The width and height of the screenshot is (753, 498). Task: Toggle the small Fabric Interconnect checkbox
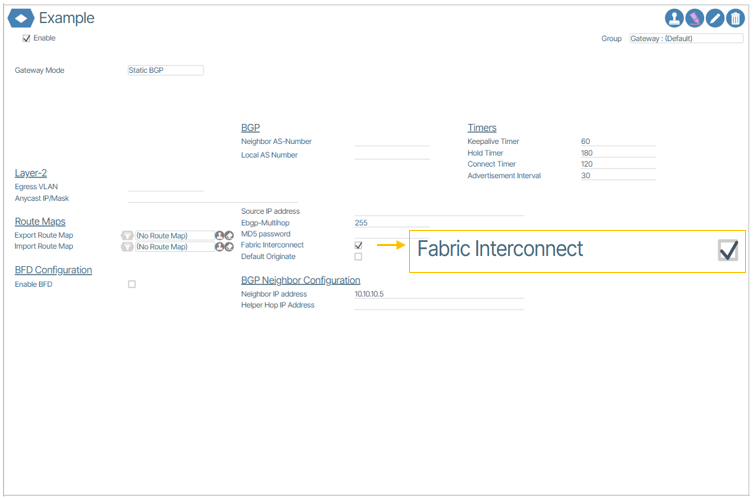359,245
